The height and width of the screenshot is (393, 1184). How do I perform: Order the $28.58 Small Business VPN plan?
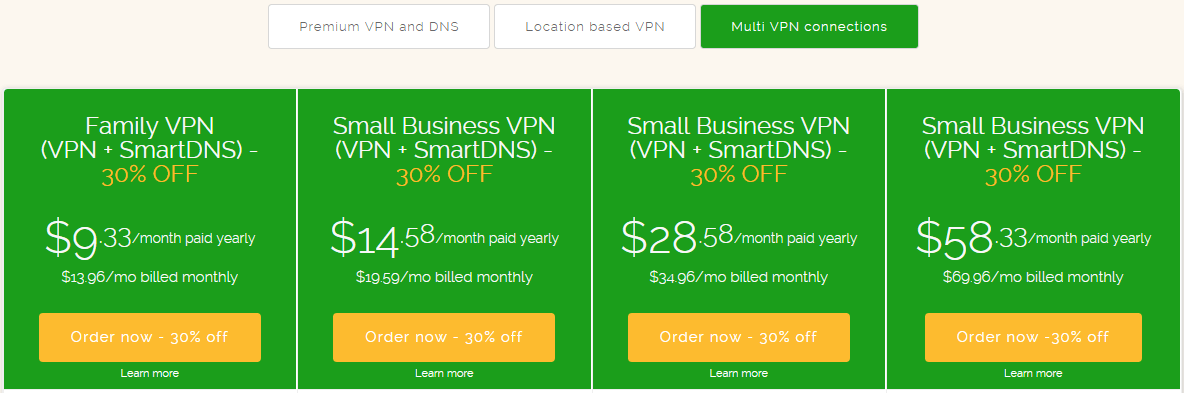738,337
